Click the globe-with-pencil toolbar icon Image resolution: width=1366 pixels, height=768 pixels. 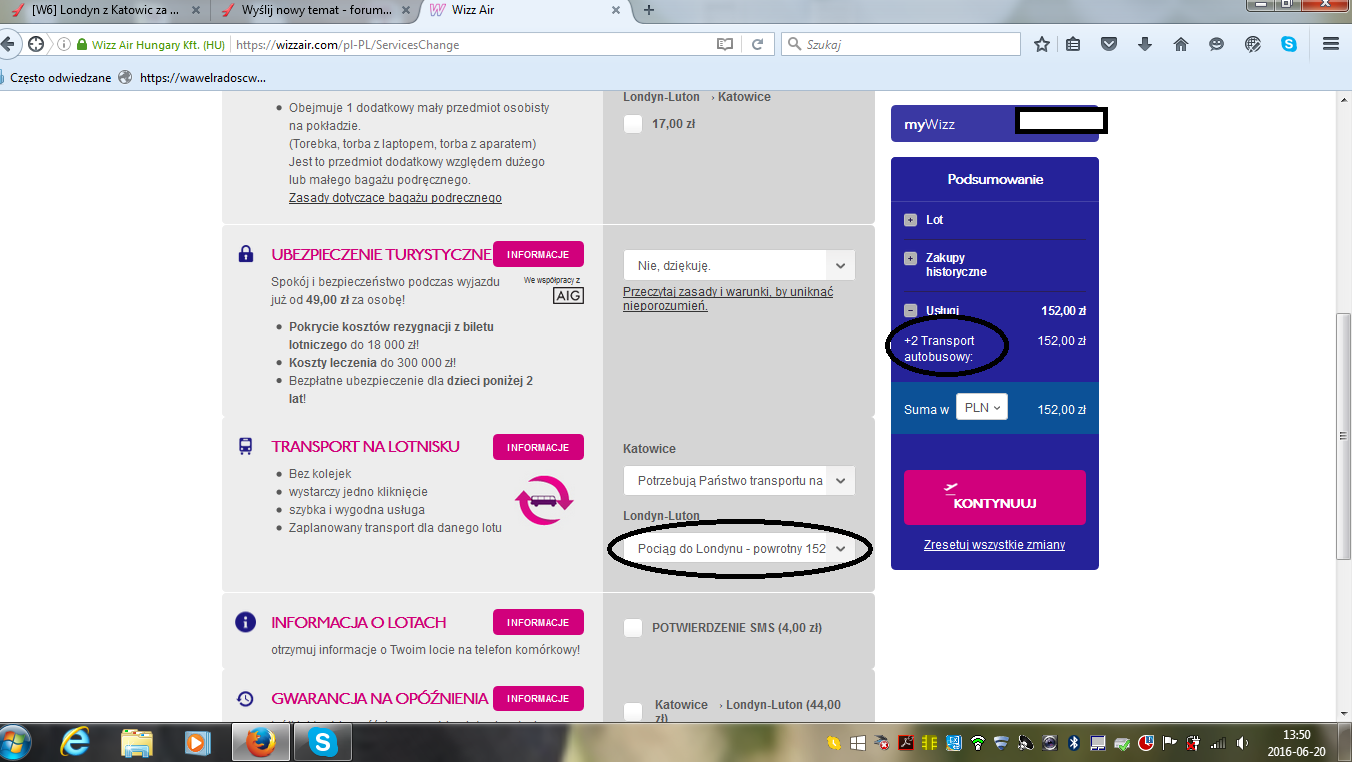point(1253,44)
